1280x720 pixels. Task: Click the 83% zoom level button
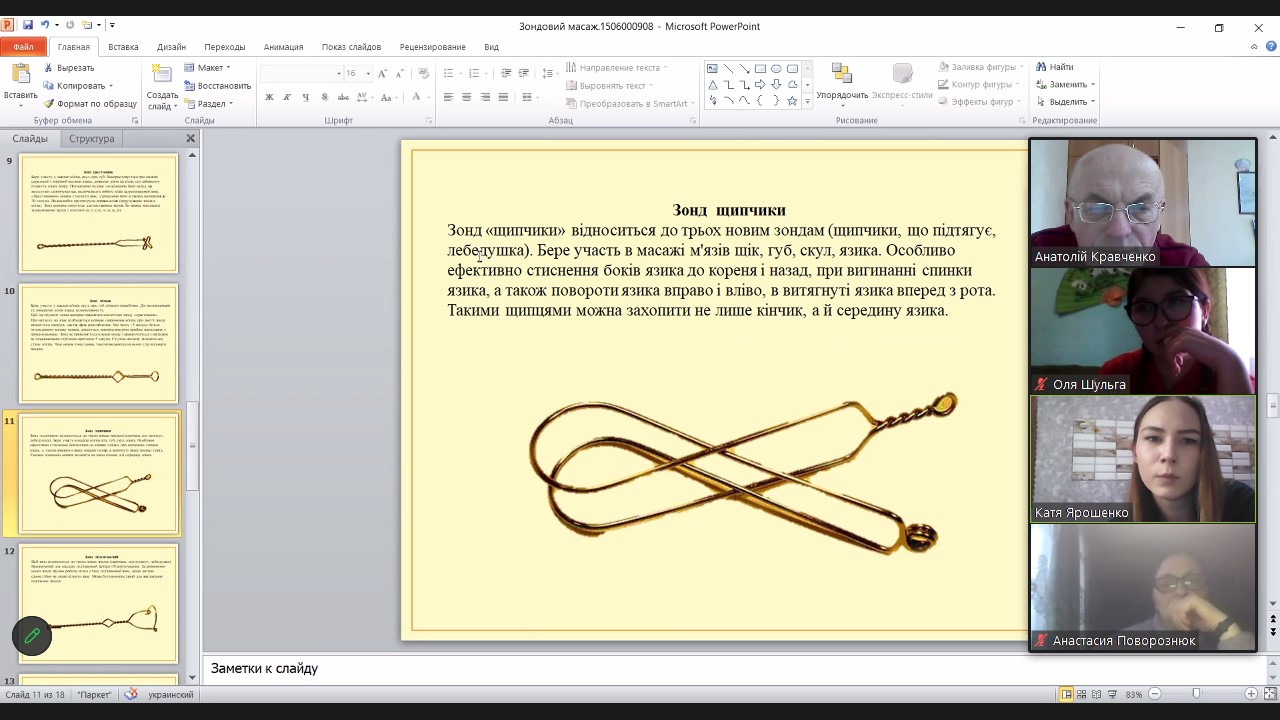1134,694
